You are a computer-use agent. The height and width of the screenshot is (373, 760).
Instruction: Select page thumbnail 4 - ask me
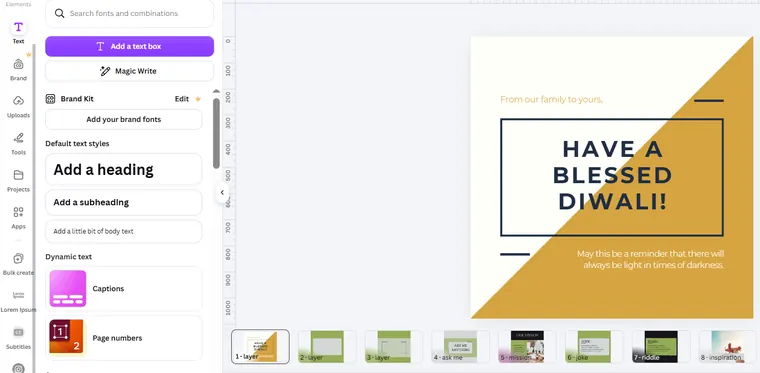pos(460,346)
